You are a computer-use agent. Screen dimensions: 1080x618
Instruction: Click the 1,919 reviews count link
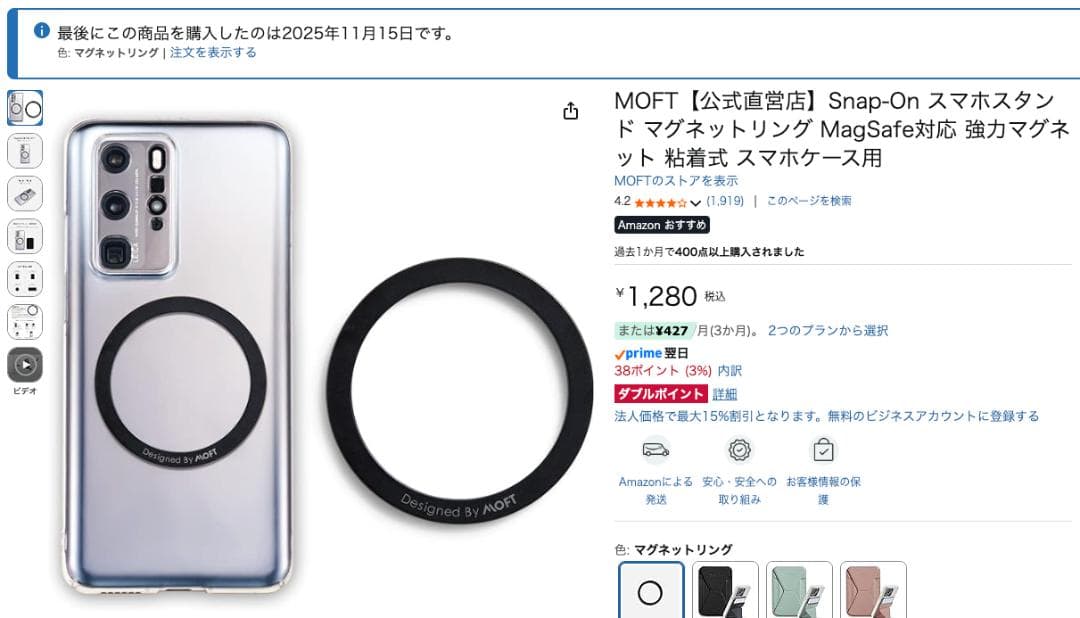(x=725, y=201)
